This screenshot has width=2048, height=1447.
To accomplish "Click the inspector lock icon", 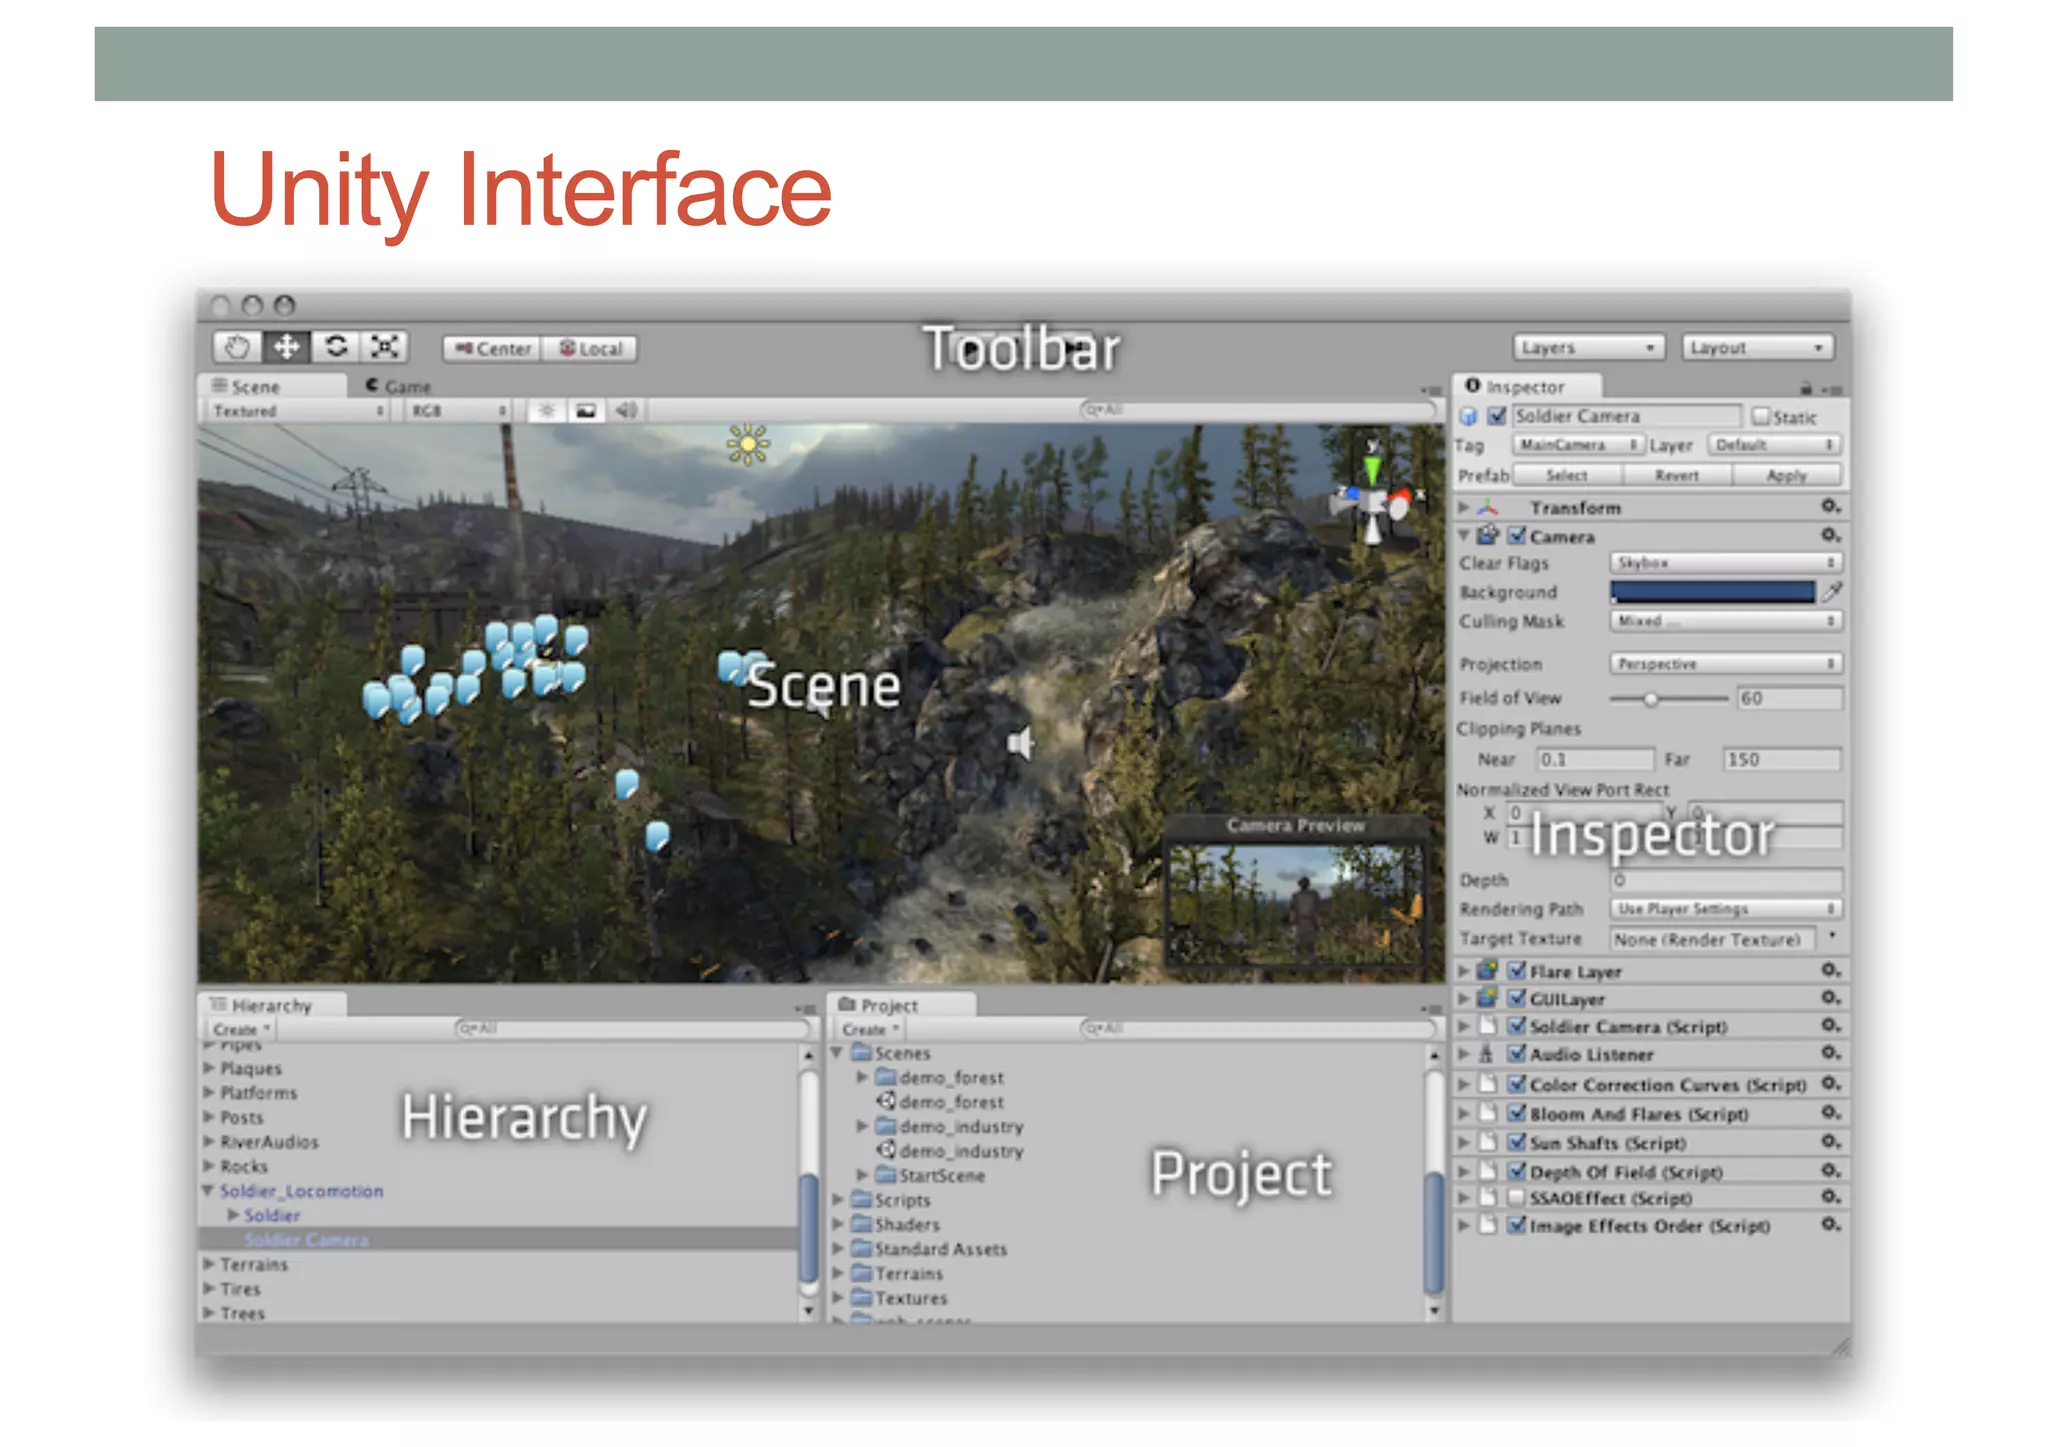I will 1806,388.
